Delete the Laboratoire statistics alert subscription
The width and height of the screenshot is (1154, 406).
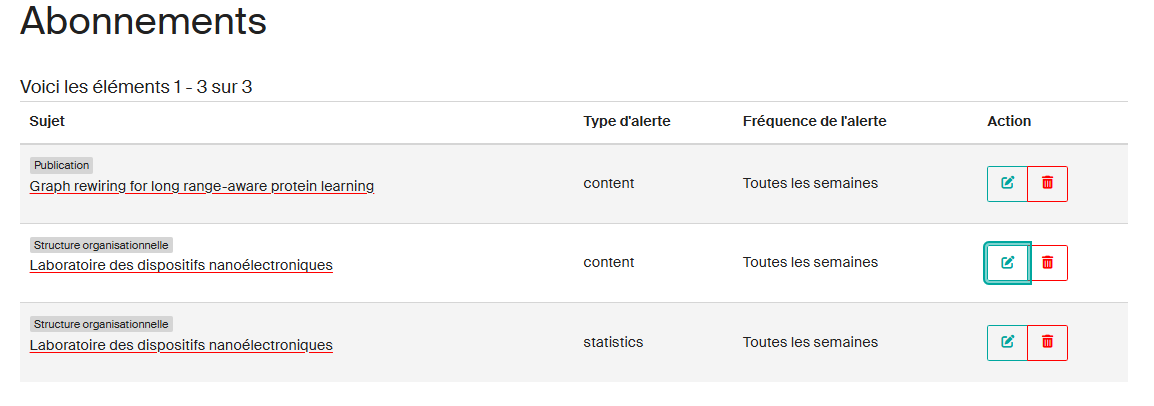1048,343
